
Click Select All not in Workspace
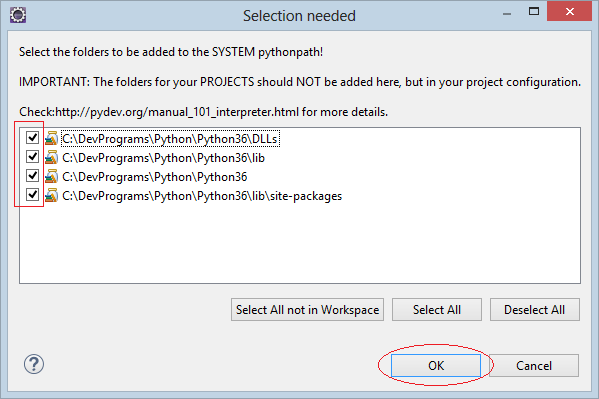point(308,310)
